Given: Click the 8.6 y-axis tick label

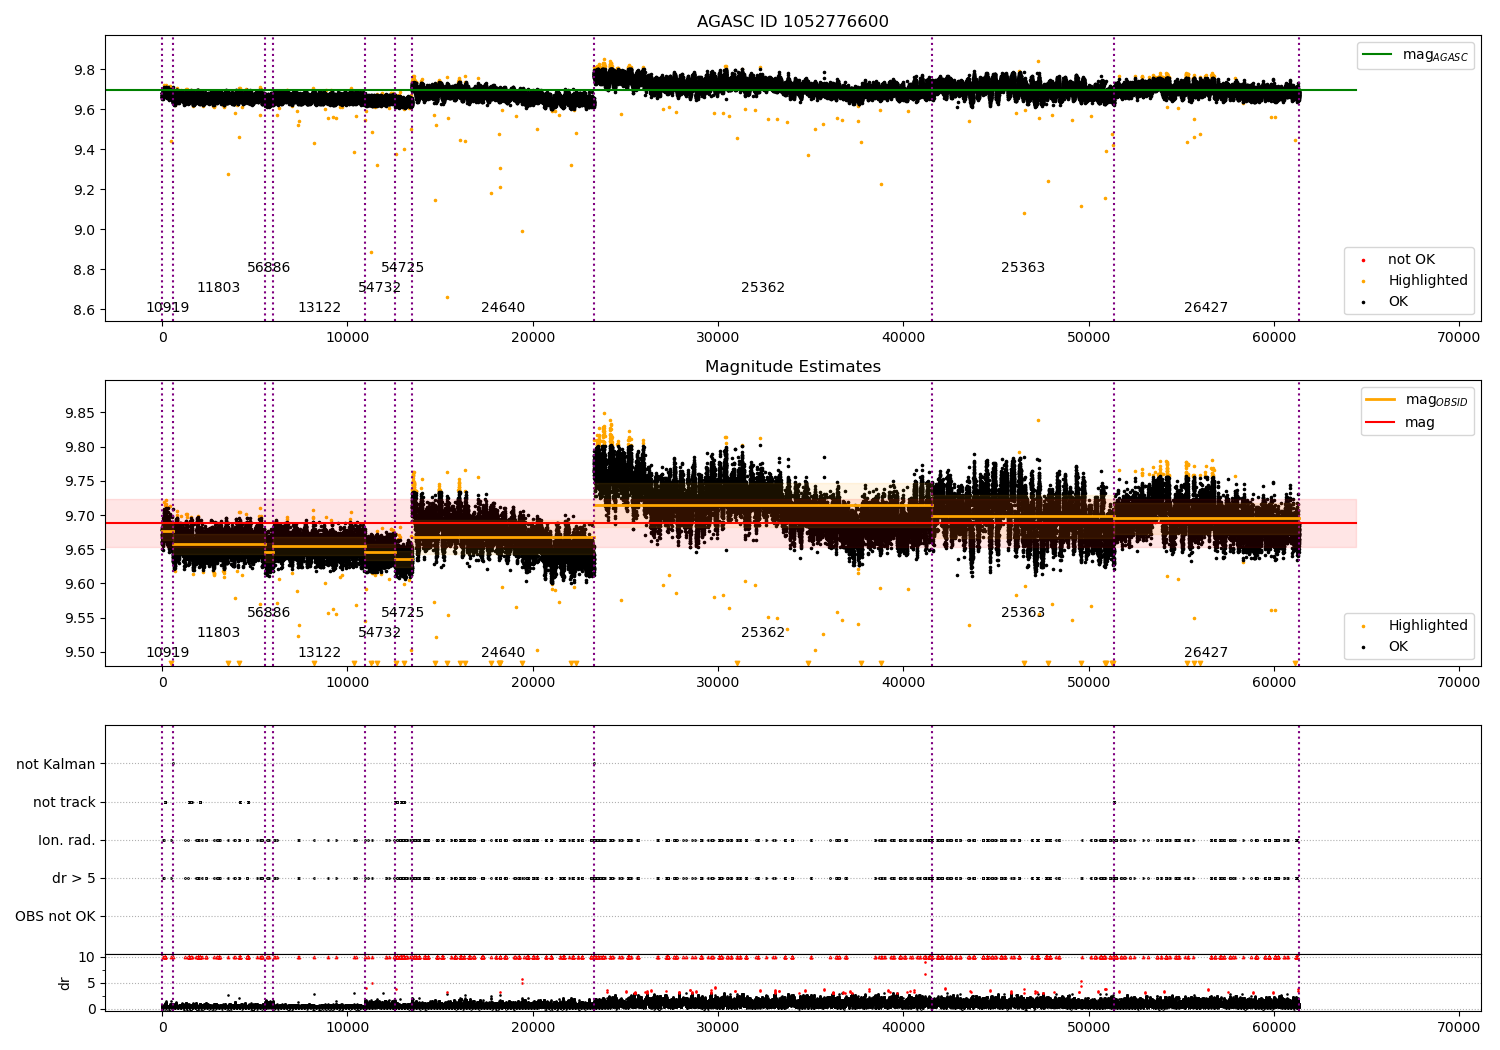Looking at the screenshot, I should (x=83, y=310).
